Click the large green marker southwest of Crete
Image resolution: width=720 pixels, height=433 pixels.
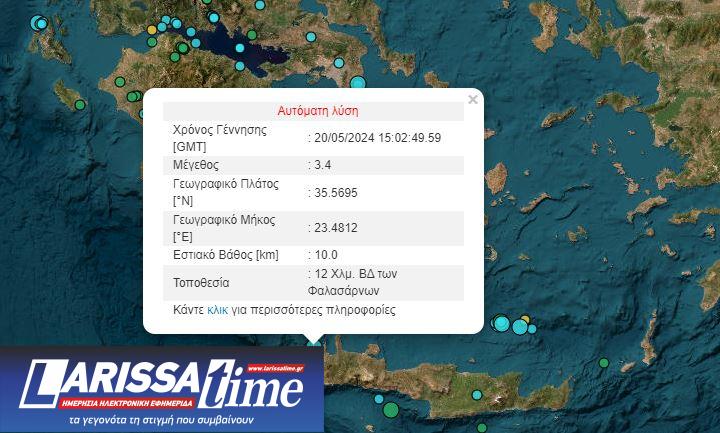click(x=390, y=409)
